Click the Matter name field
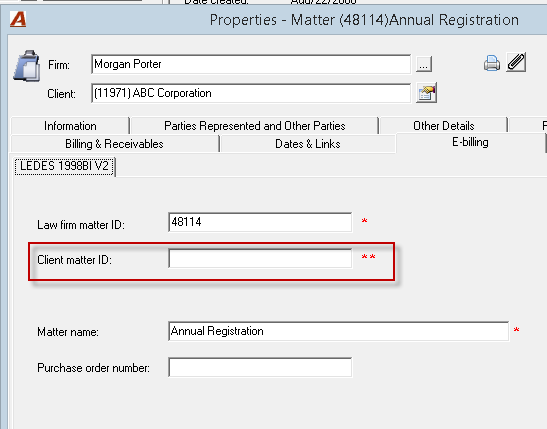The image size is (547, 429). [x=338, y=331]
